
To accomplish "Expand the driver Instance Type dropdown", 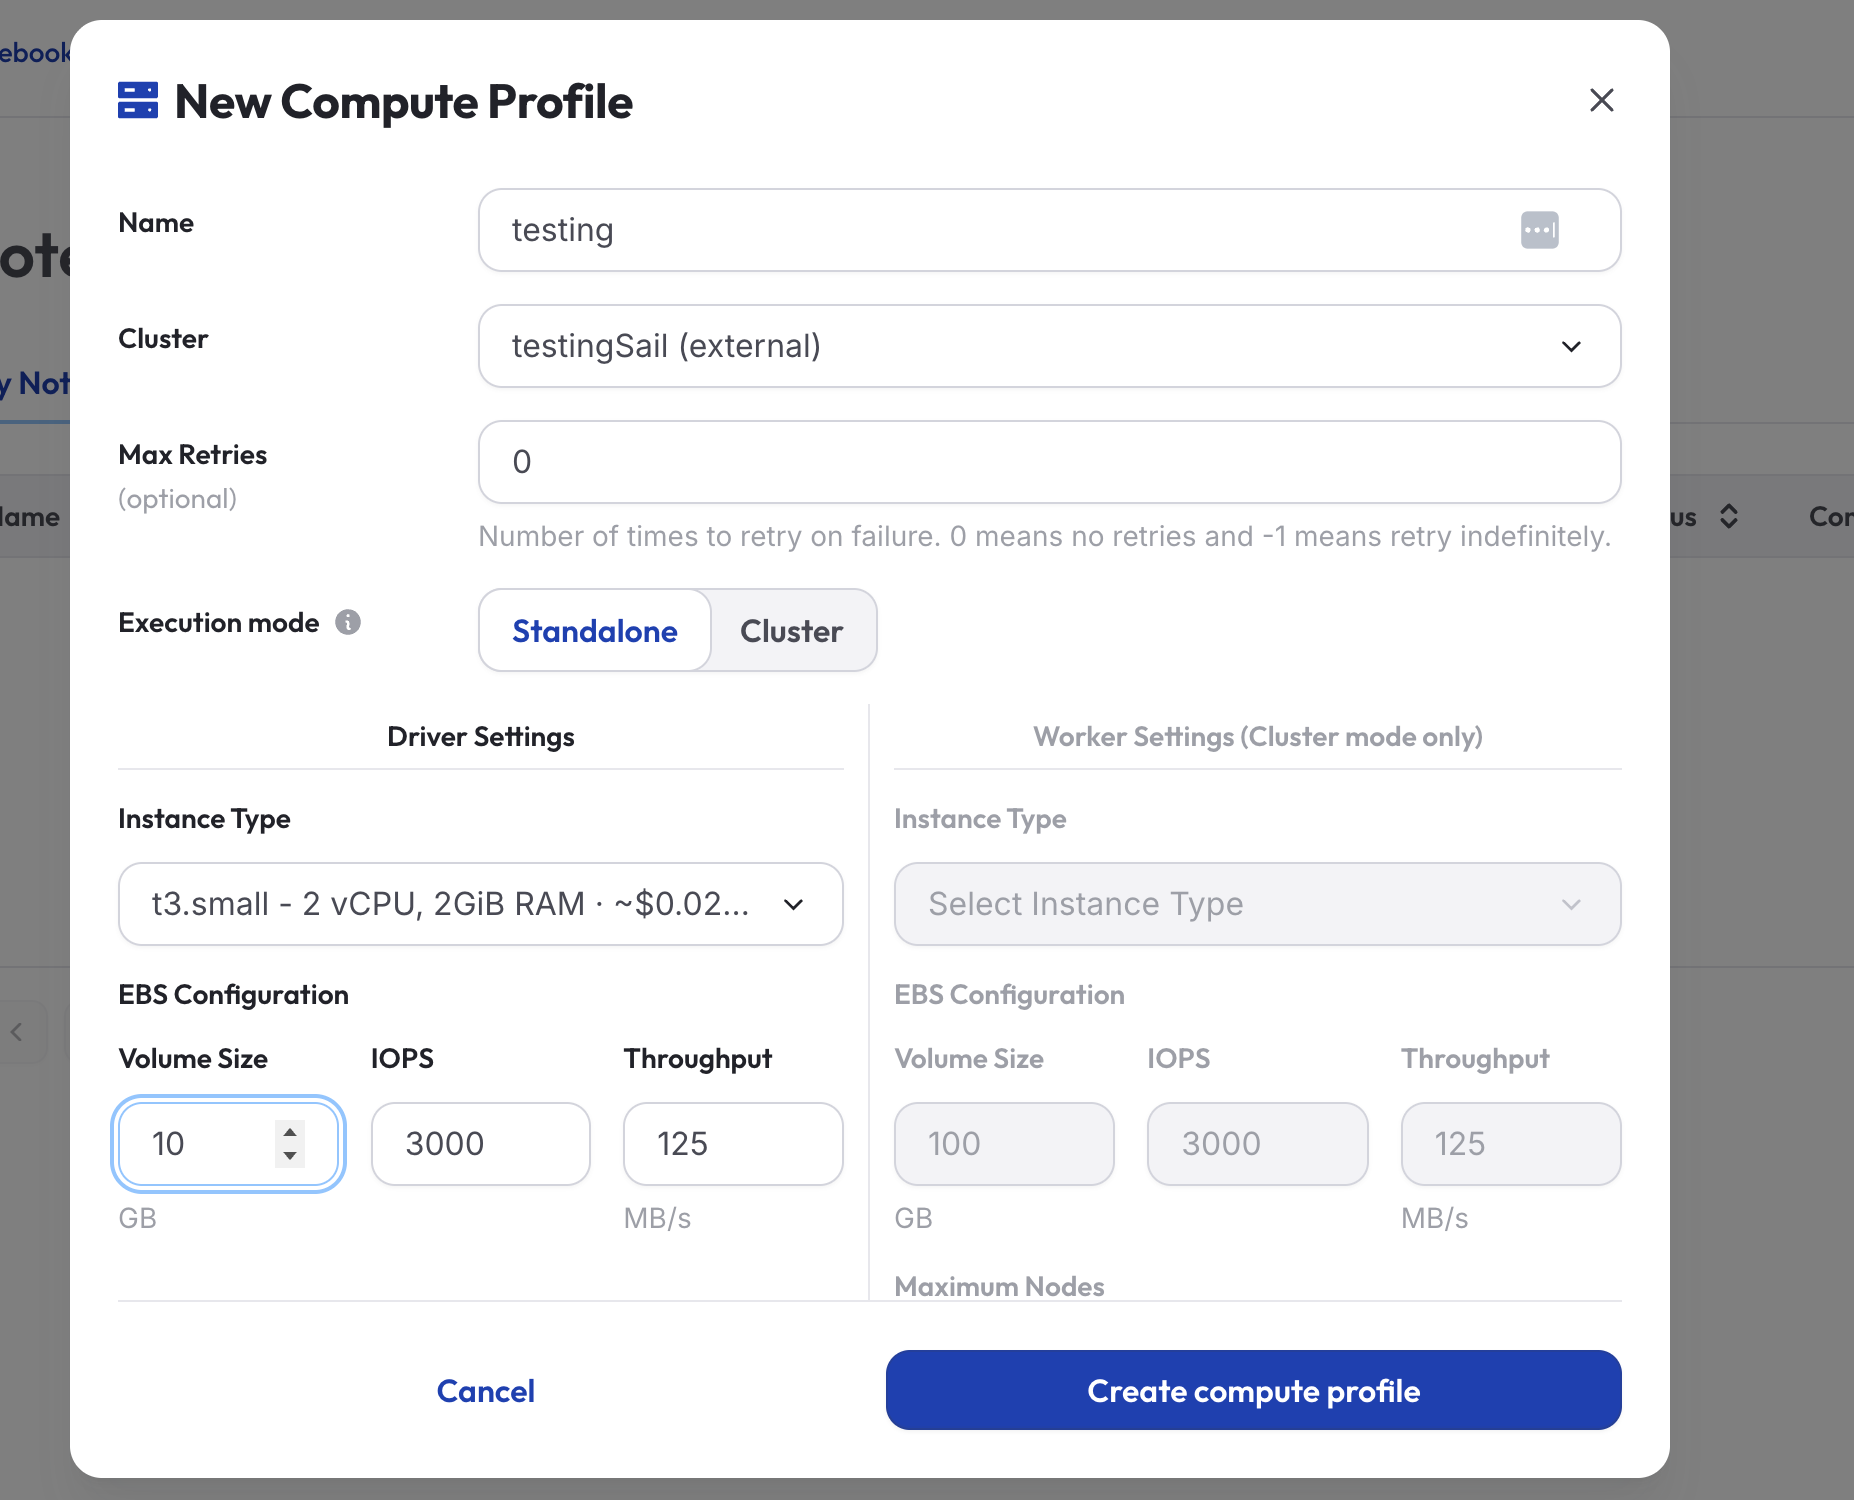I will [x=481, y=904].
